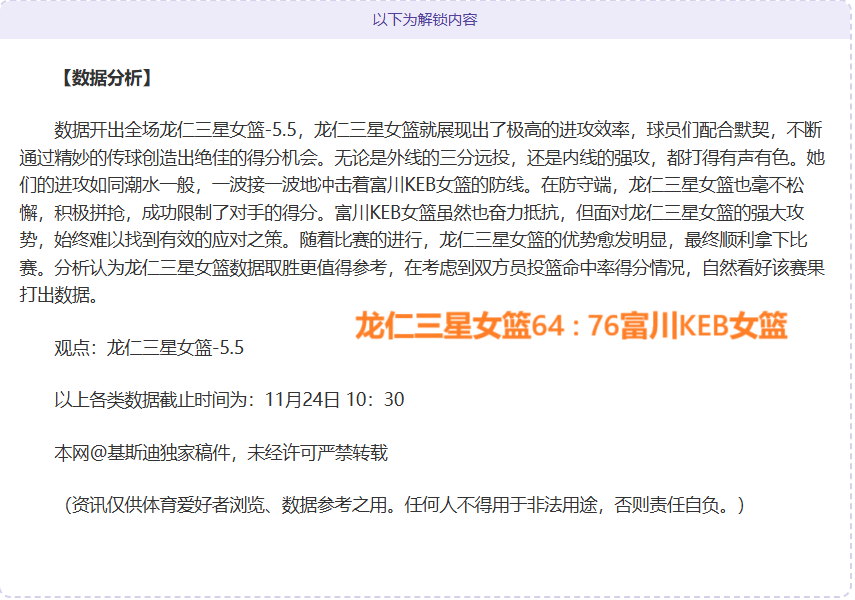This screenshot has height=600, width=855.
Task: Click the 以下为解锁内容 header banner
Action: [425, 20]
